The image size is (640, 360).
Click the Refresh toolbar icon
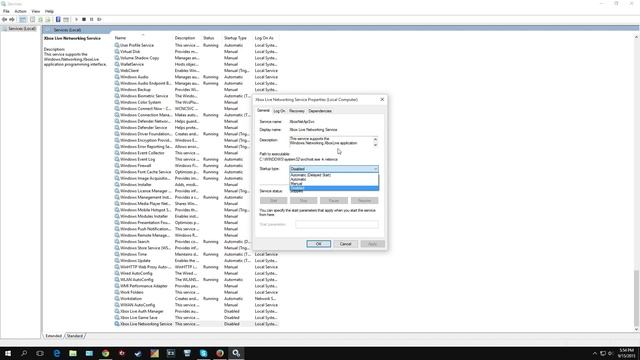tap(40, 20)
